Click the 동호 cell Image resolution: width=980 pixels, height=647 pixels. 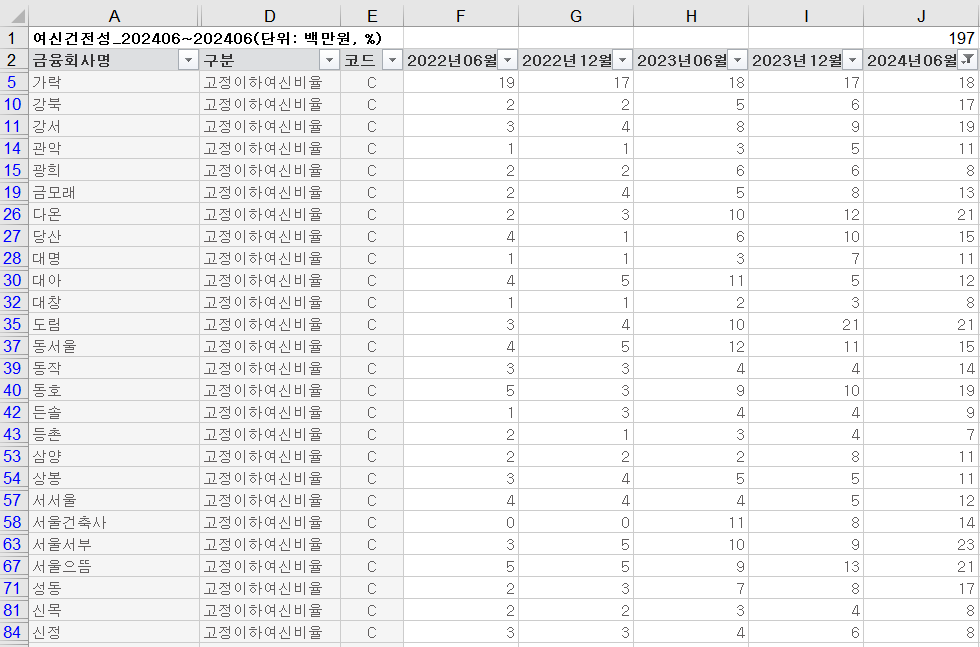pos(114,390)
